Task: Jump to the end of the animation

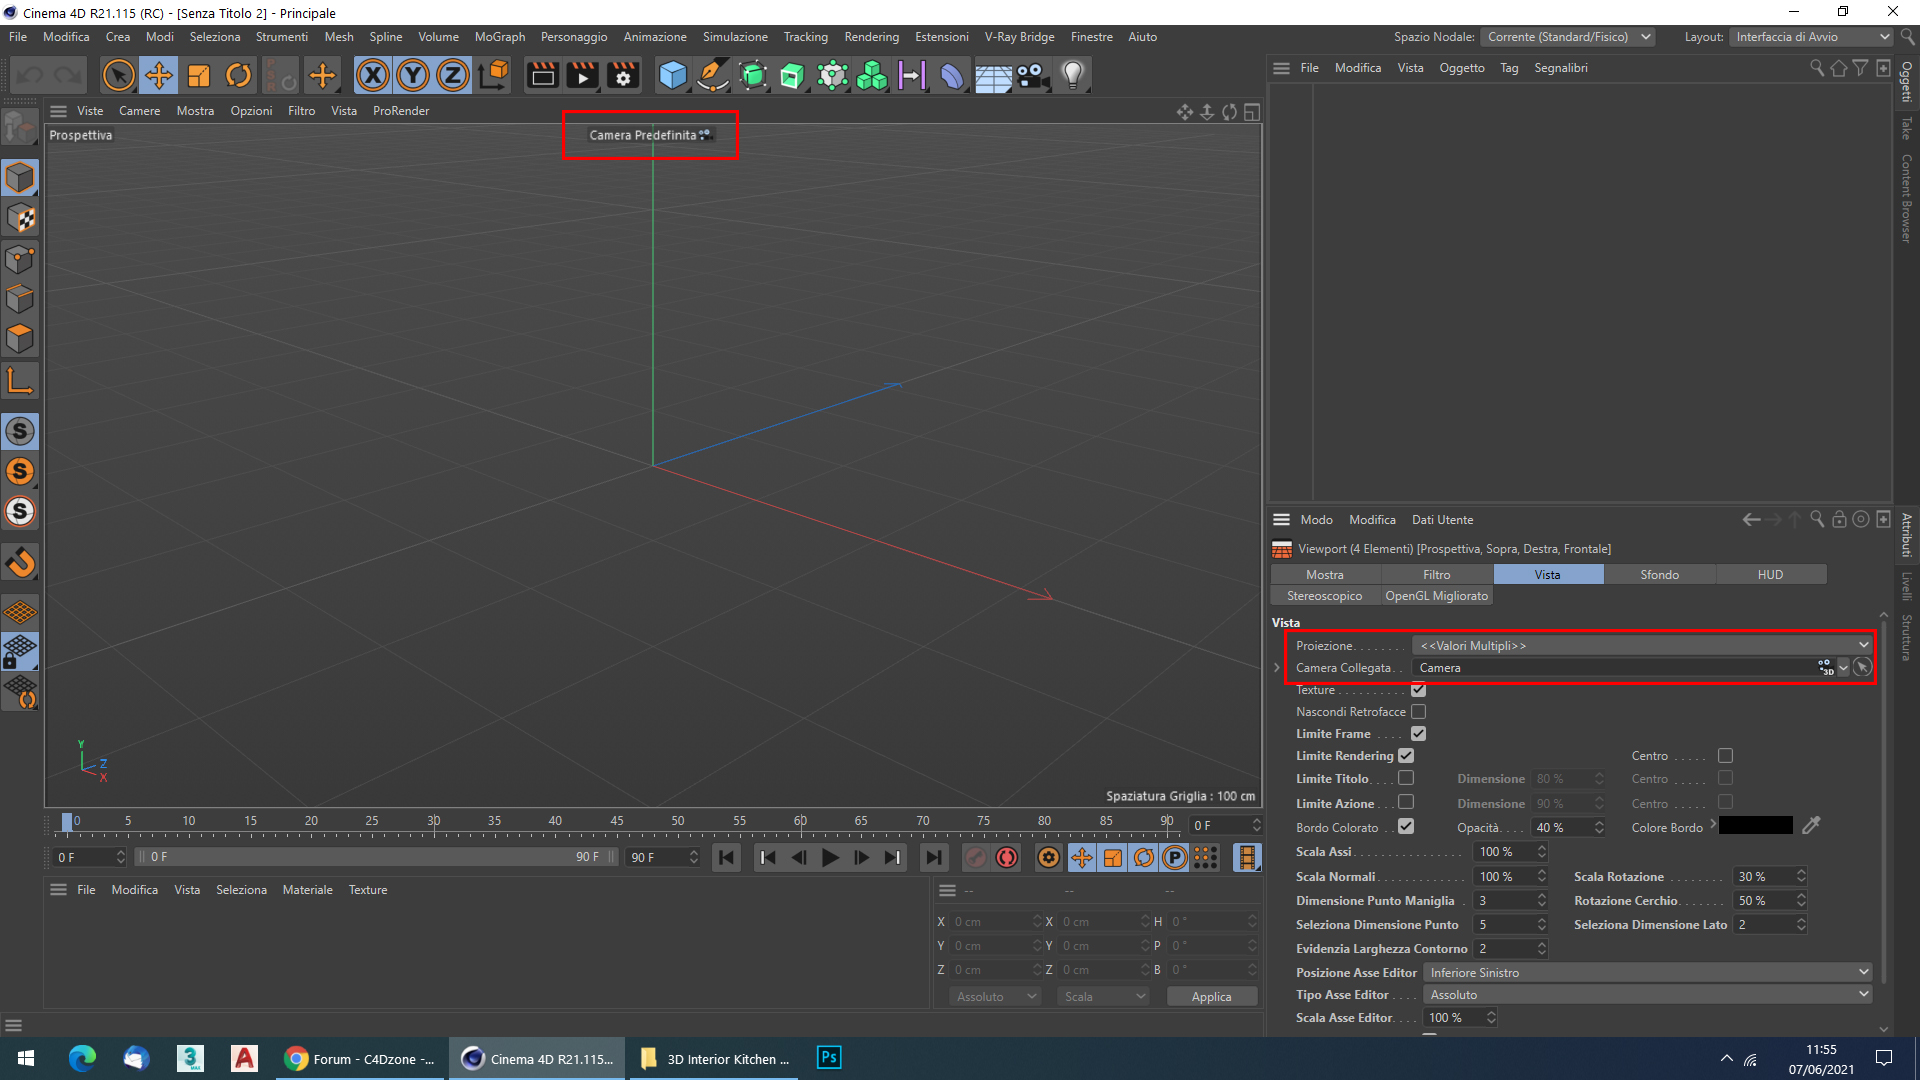Action: coord(933,857)
